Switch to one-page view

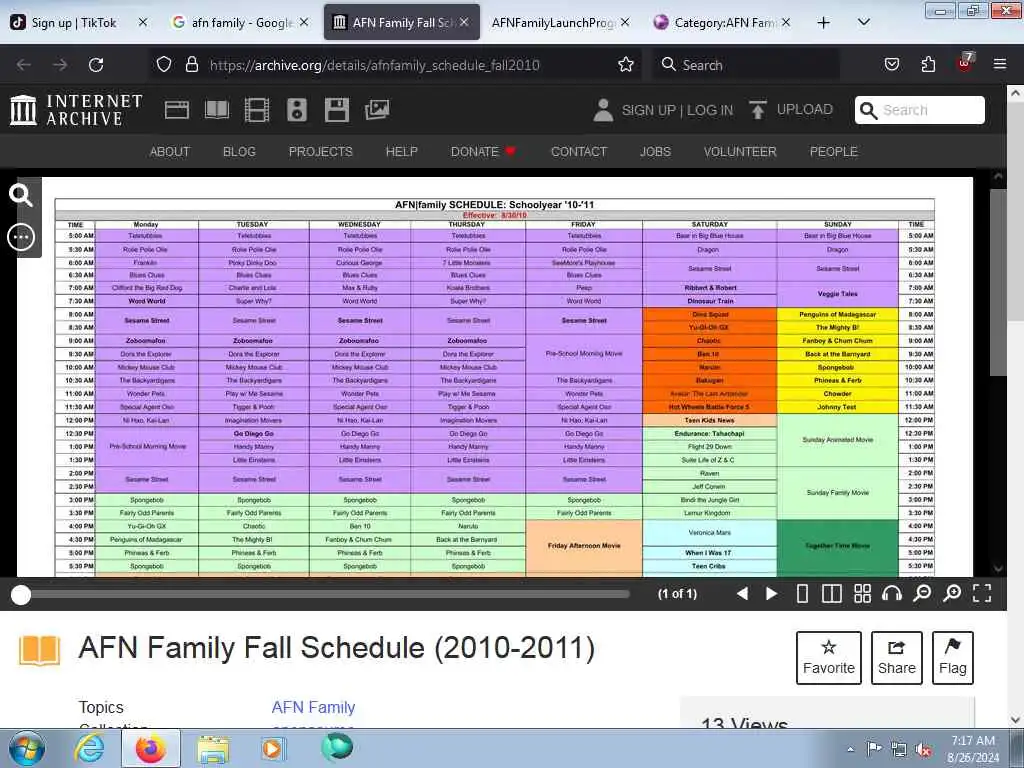point(803,594)
